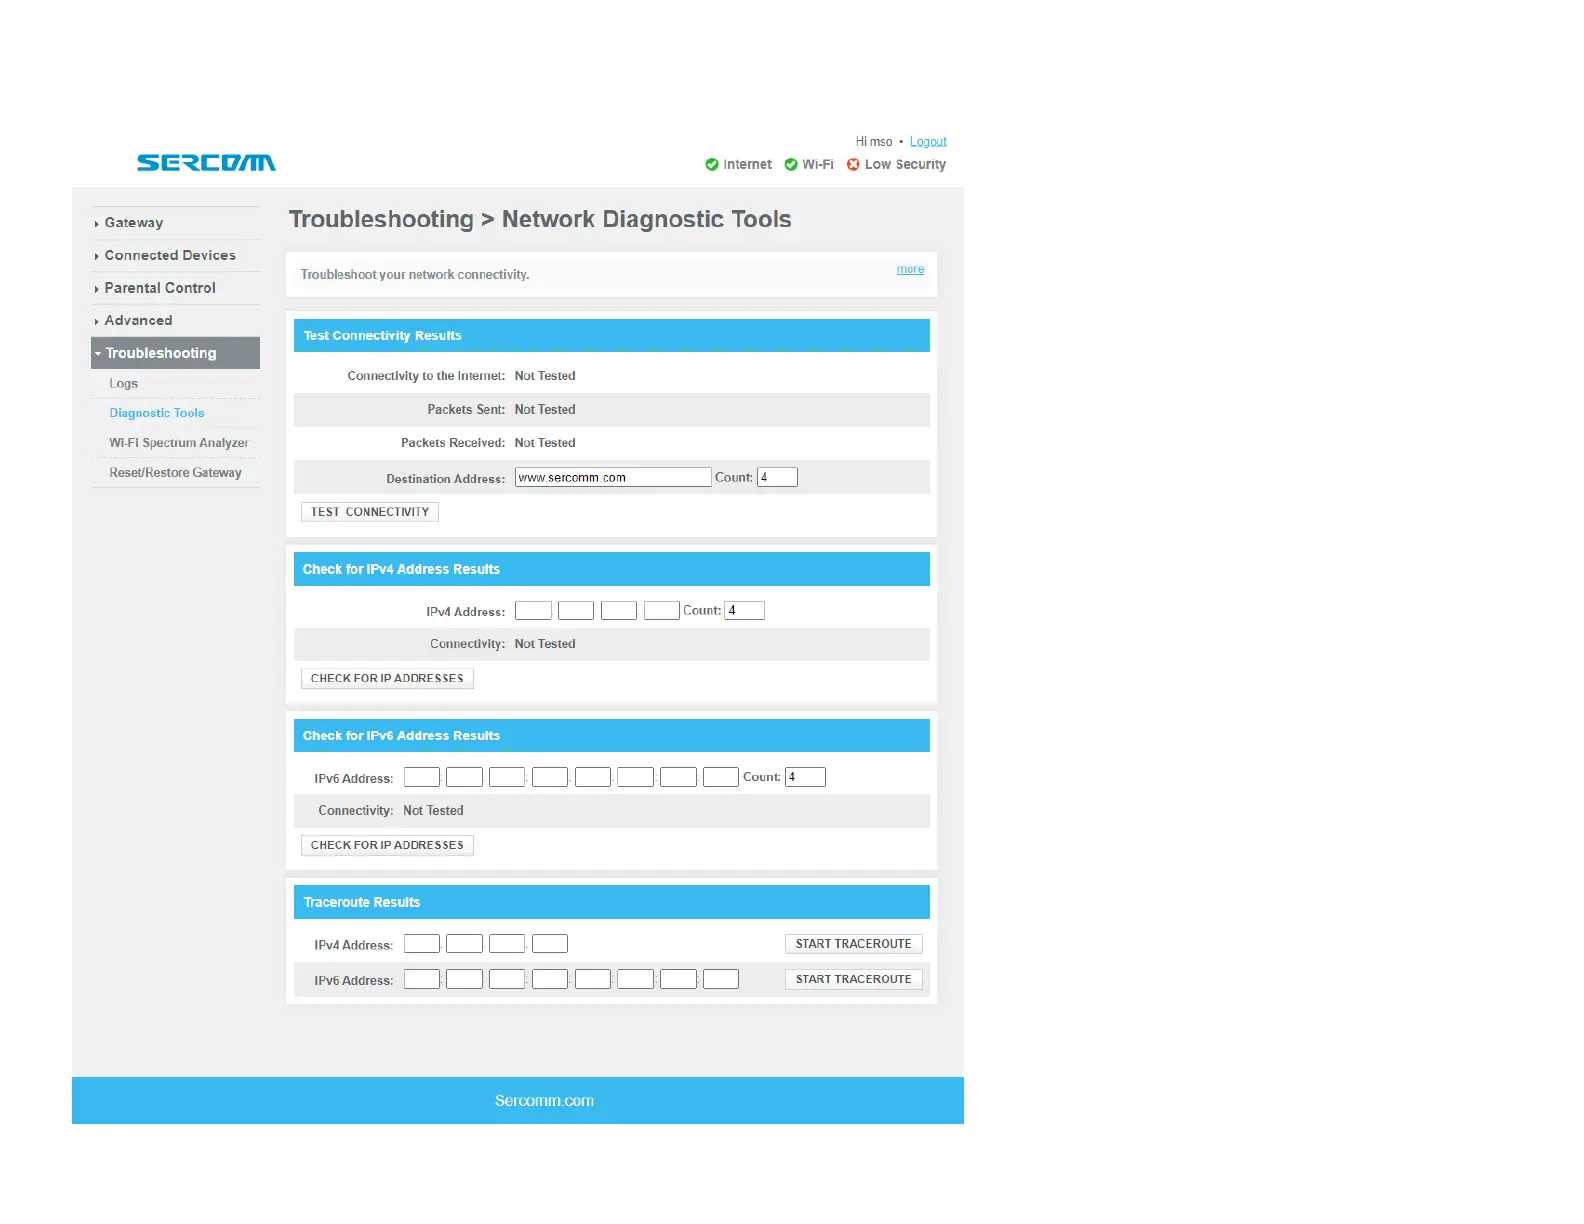The width and height of the screenshot is (1584, 1224).
Task: Expand the Connected Devices menu
Action: (x=170, y=256)
